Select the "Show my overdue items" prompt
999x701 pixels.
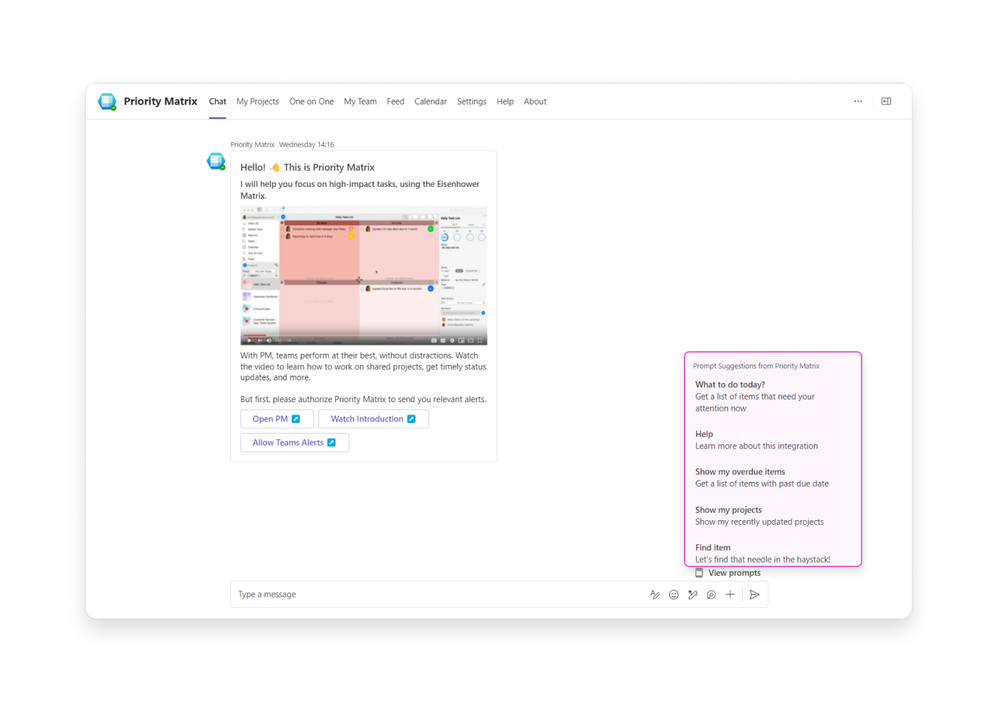773,477
